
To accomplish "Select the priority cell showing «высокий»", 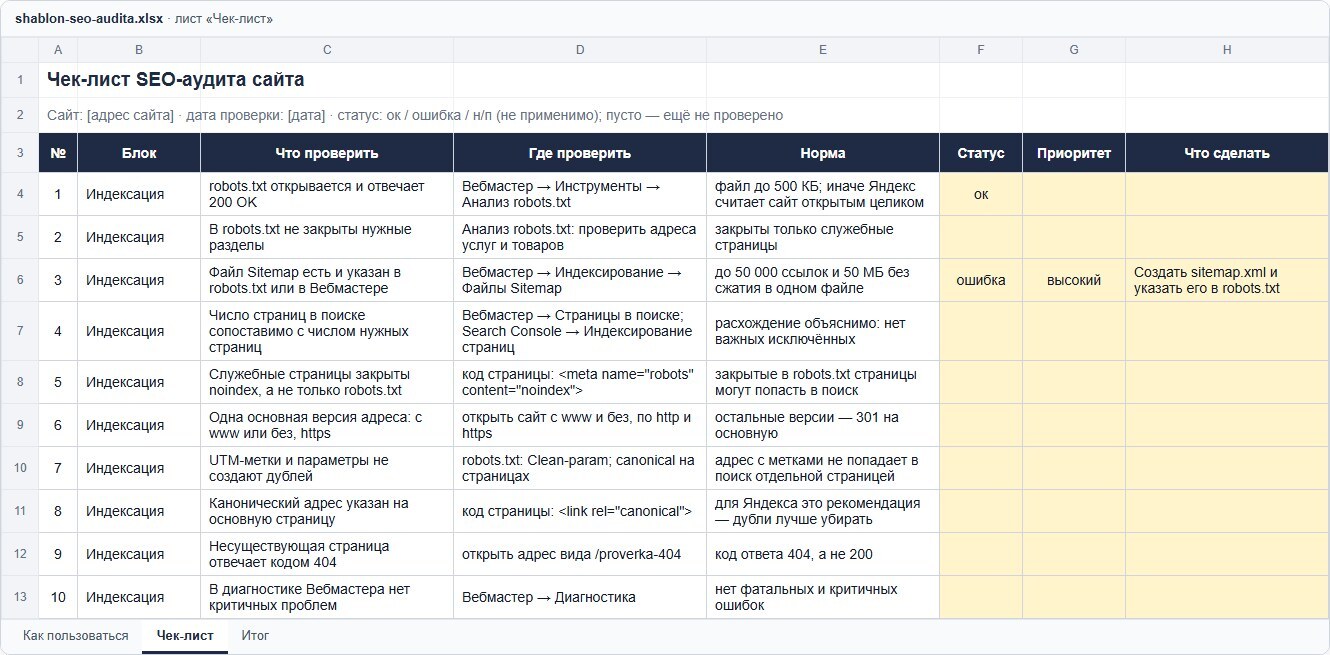I will coord(1074,280).
